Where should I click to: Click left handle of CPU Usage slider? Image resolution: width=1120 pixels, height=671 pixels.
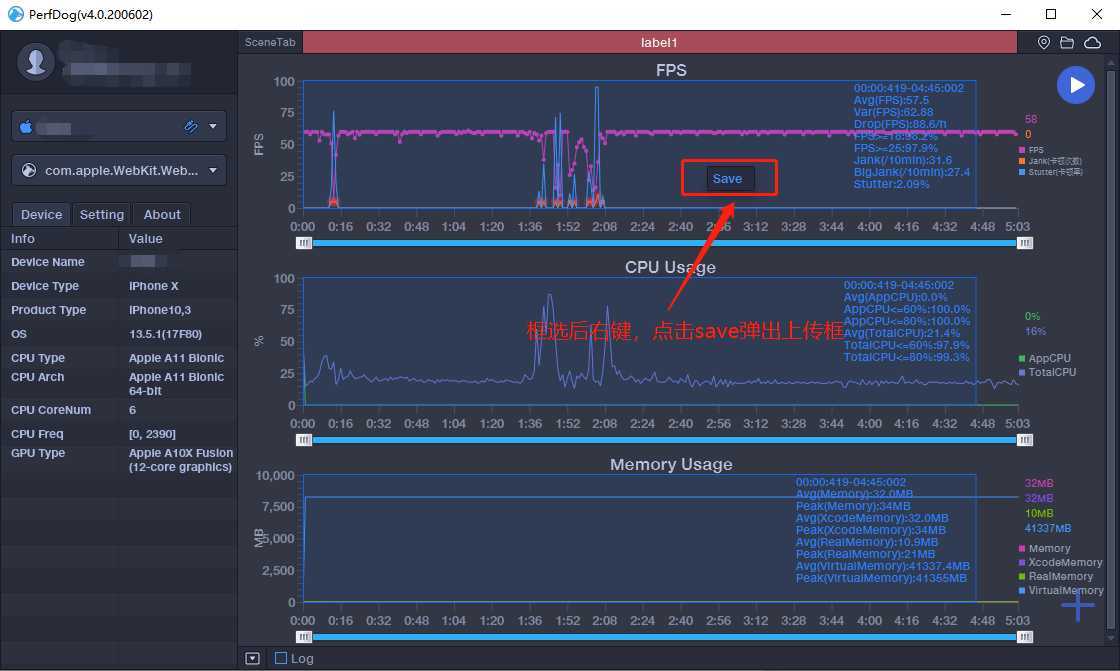304,440
